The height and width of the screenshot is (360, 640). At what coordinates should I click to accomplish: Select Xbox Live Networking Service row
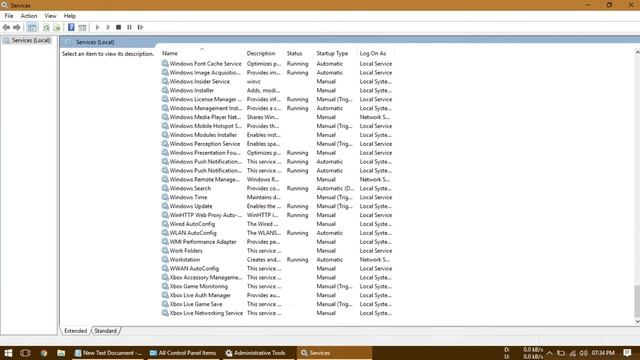click(277, 313)
